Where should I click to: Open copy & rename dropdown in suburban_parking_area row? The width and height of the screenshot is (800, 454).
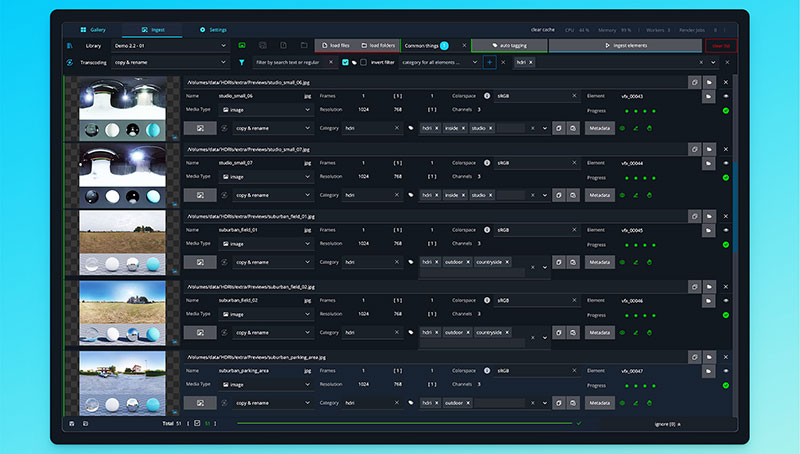pos(272,403)
